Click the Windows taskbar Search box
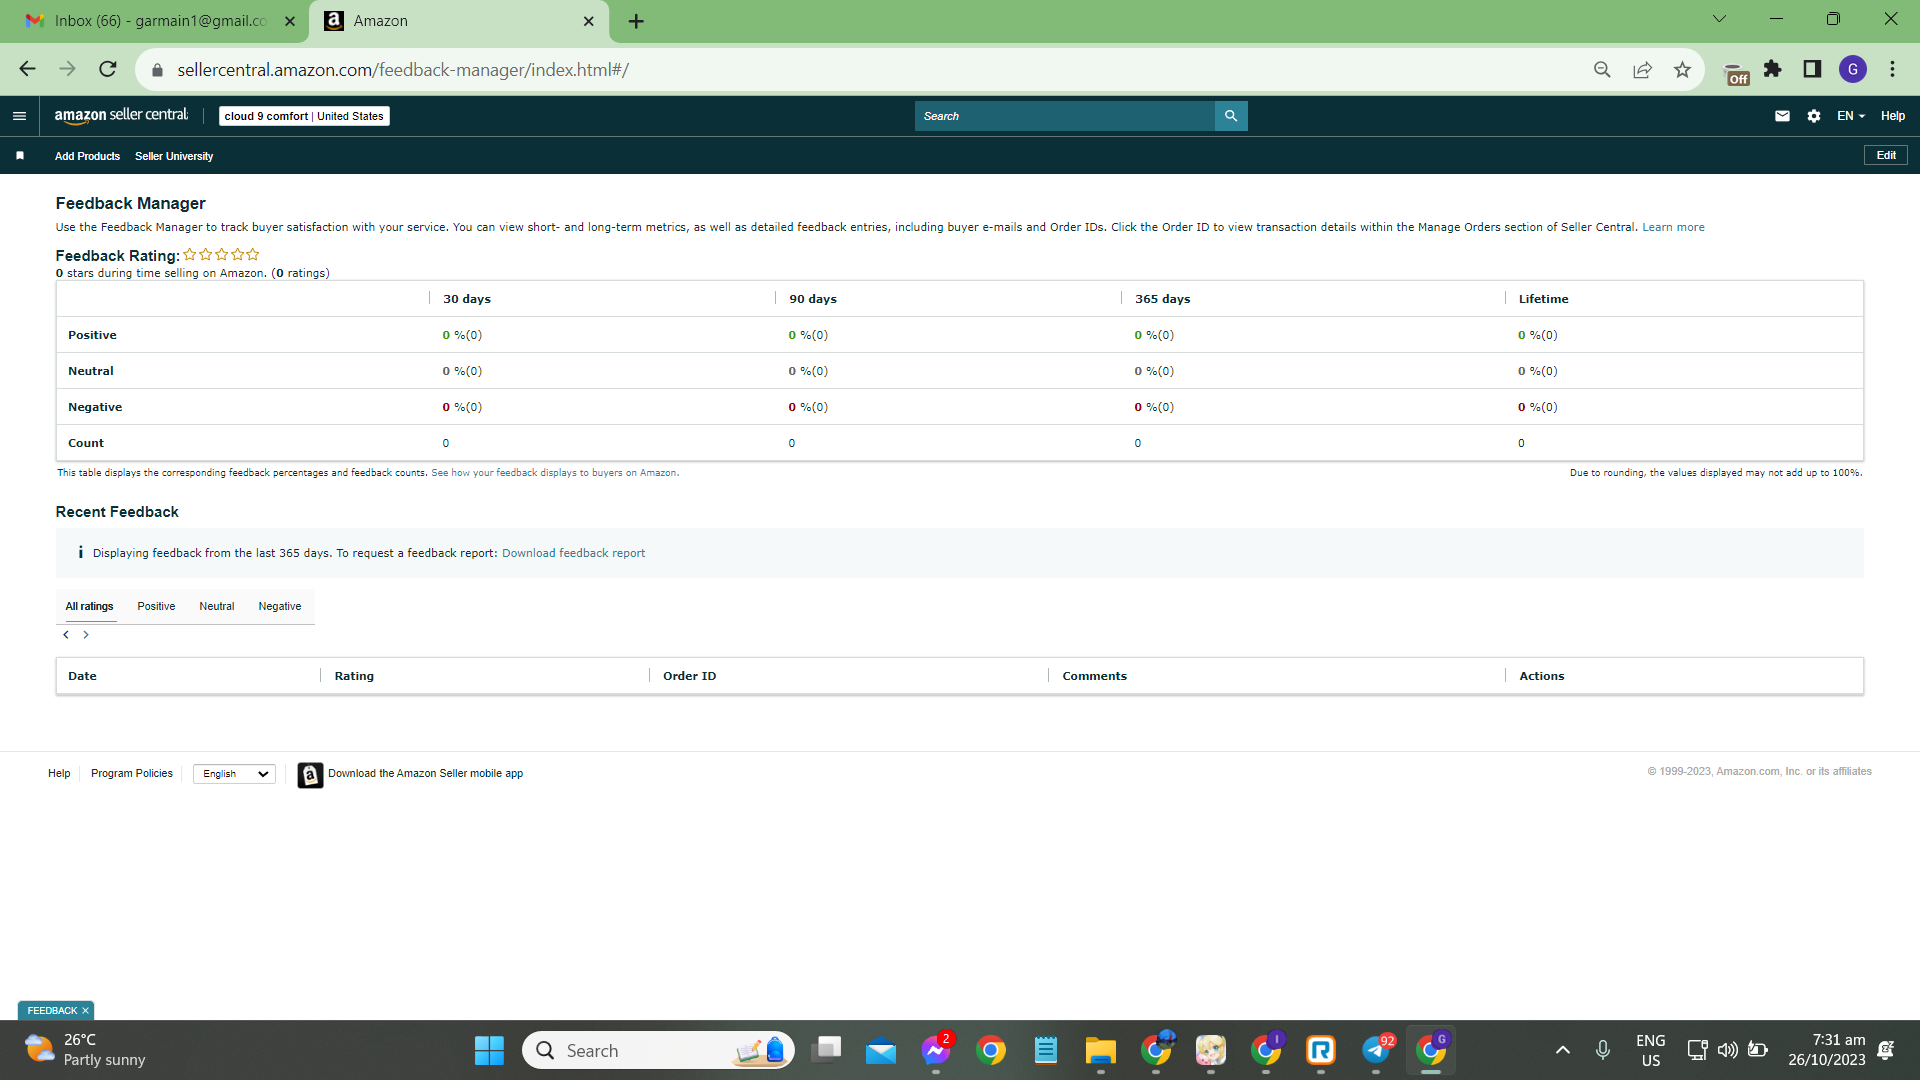Image resolution: width=1920 pixels, height=1080 pixels. point(658,1050)
